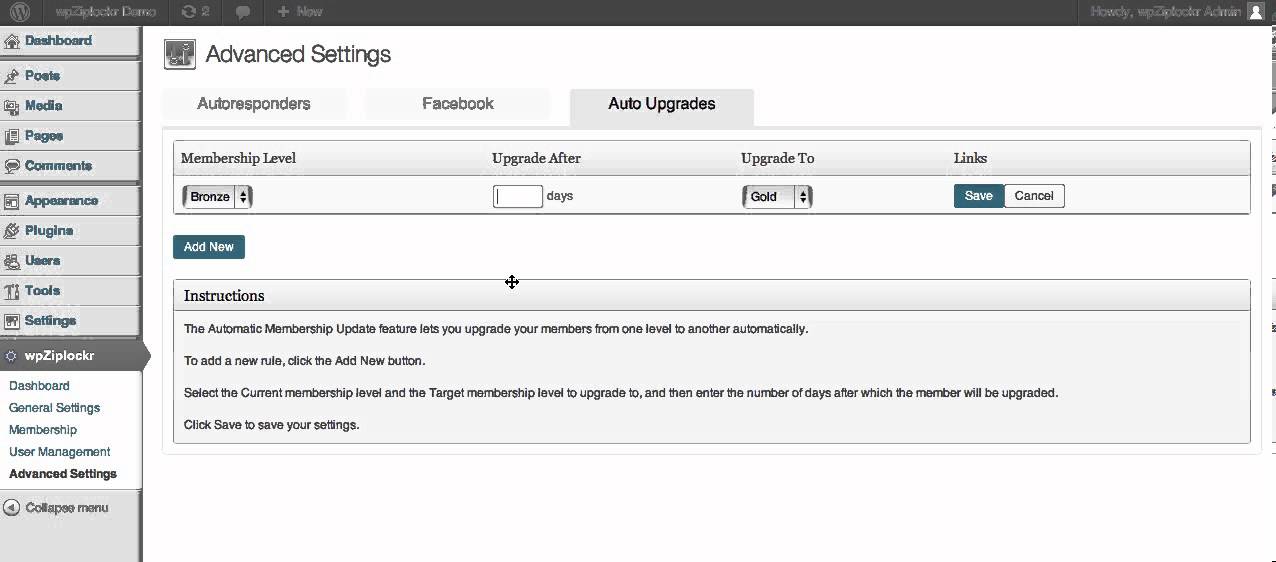Open the comments bubble icon in admin bar
The width and height of the screenshot is (1276, 562).
coord(243,12)
